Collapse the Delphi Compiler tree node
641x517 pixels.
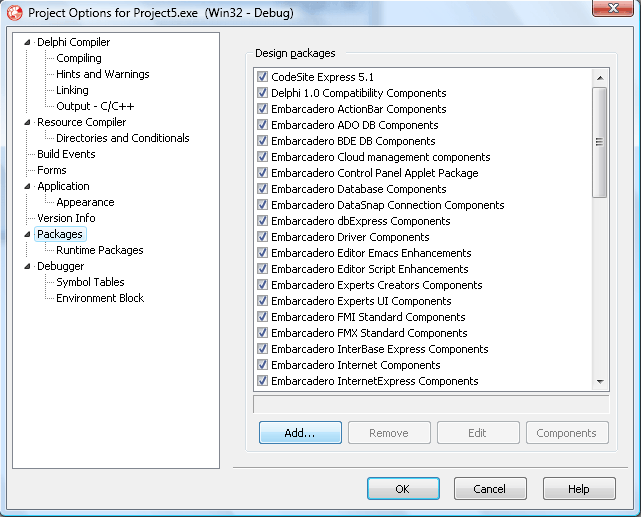(x=27, y=42)
